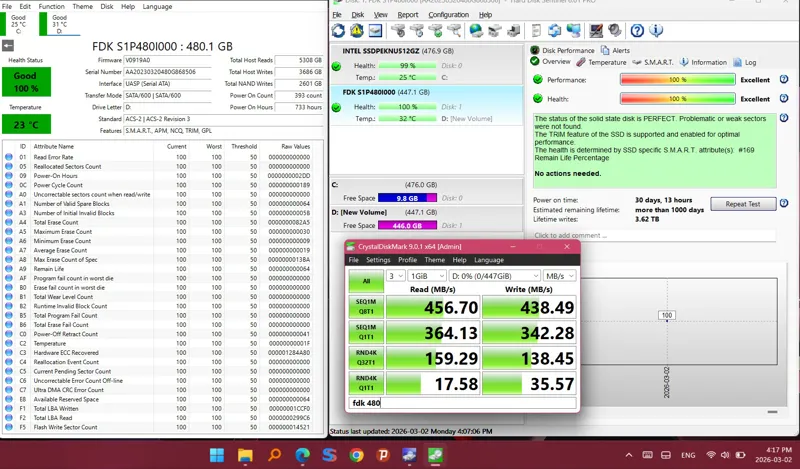The height and width of the screenshot is (469, 800).
Task: Click the C: free space 9.8 GB bar
Action: [x=407, y=198]
